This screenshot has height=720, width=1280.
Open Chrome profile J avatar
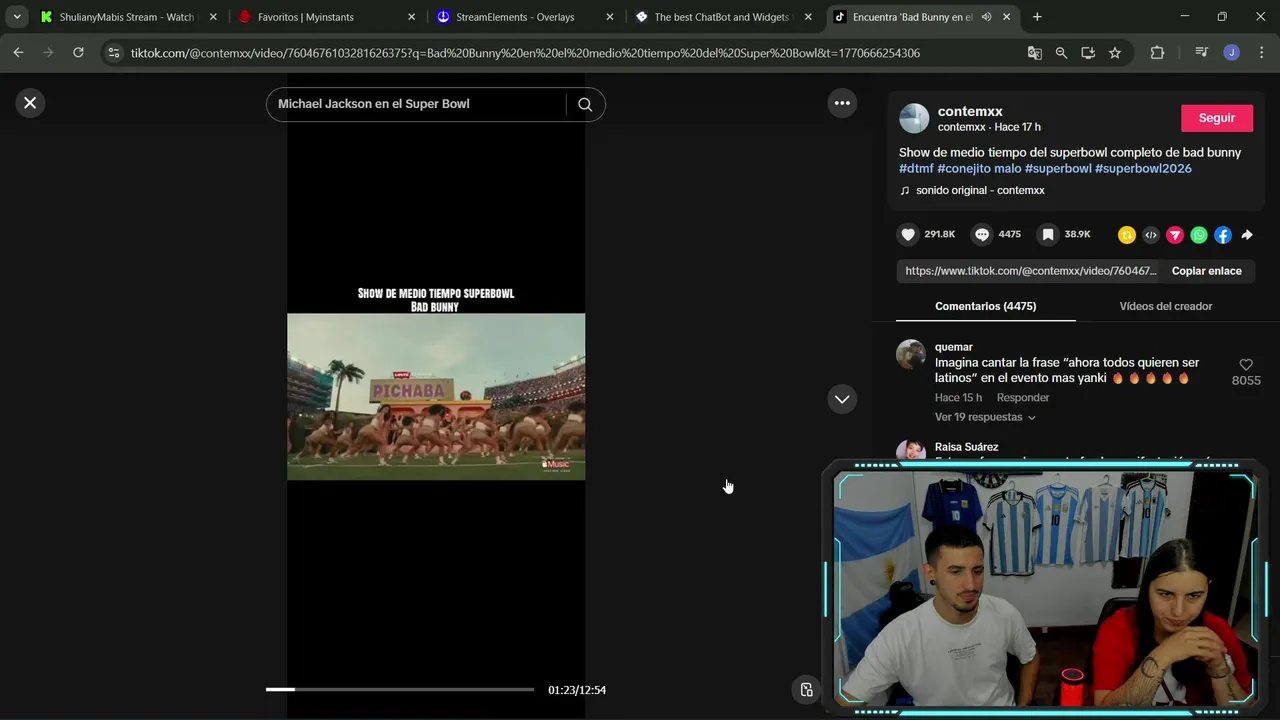point(1232,53)
